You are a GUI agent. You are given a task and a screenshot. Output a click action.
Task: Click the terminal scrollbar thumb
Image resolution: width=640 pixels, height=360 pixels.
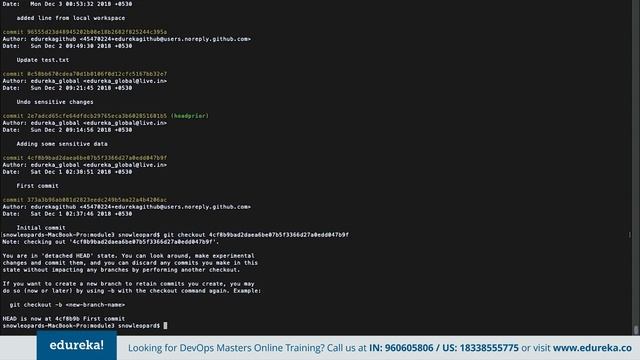click(x=636, y=330)
